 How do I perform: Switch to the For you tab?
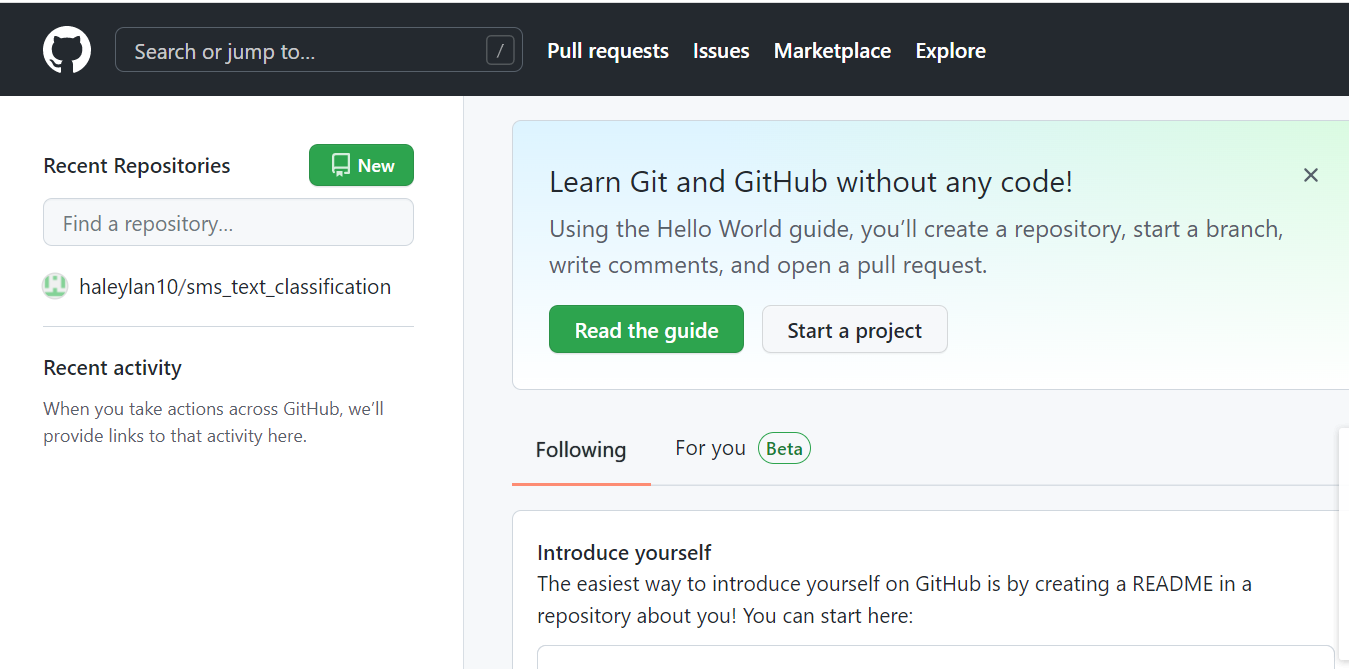(x=710, y=448)
